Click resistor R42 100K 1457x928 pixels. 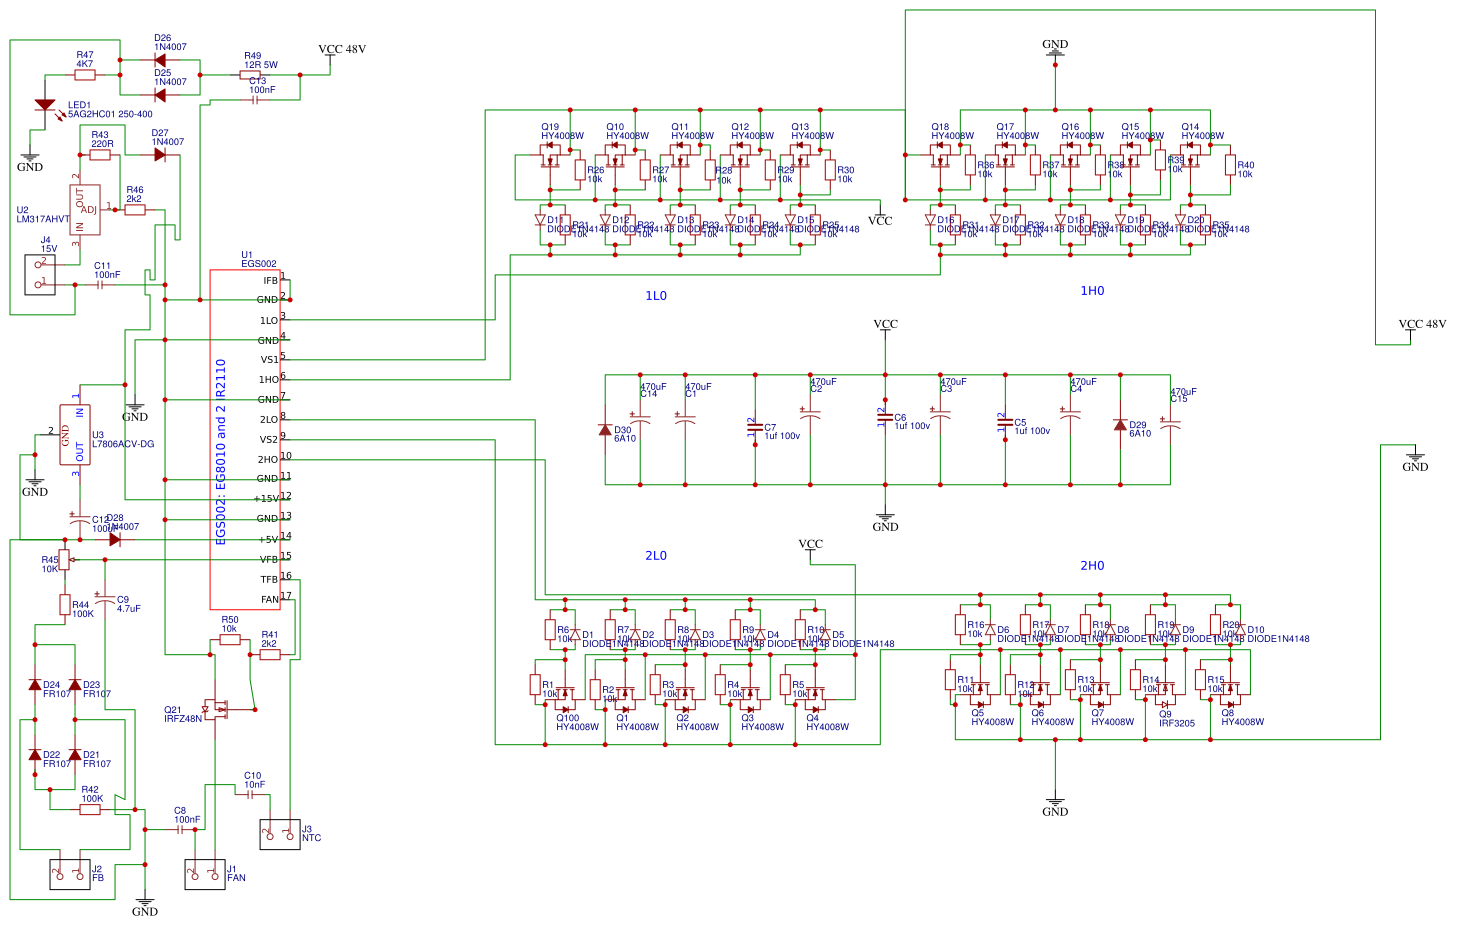pyautogui.click(x=90, y=810)
